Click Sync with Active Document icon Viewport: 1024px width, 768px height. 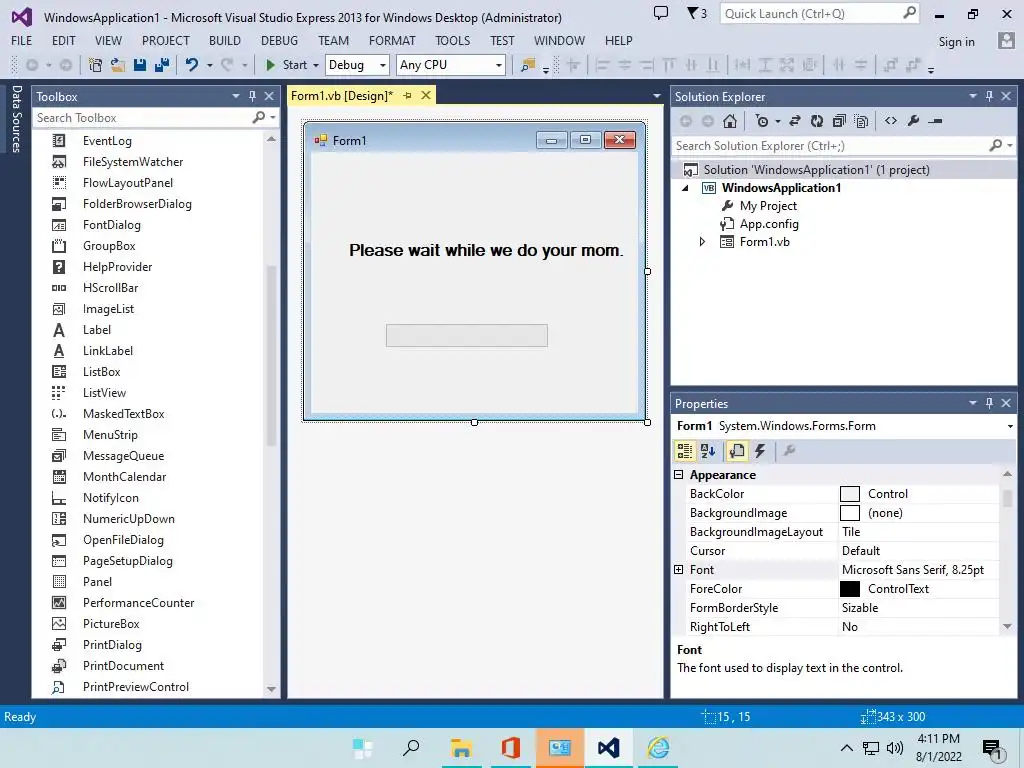point(795,121)
